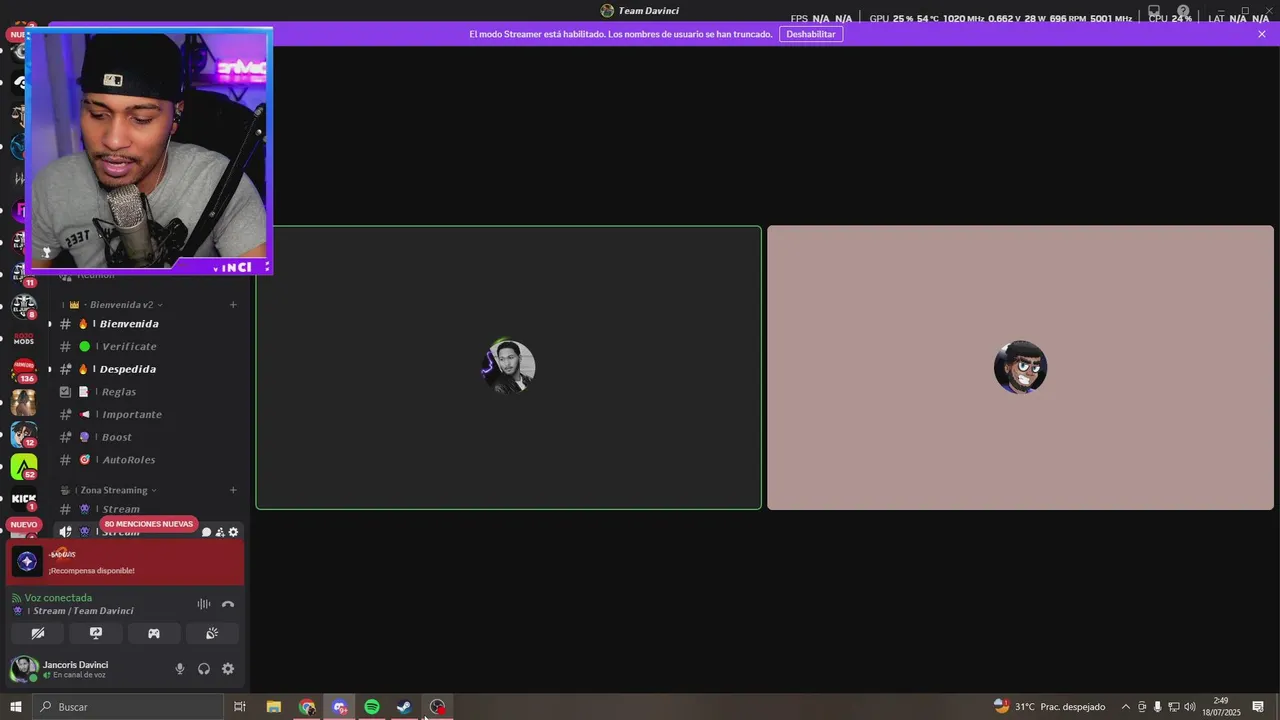
Task: Open the server icon with badge 8
Action: pyautogui.click(x=24, y=307)
